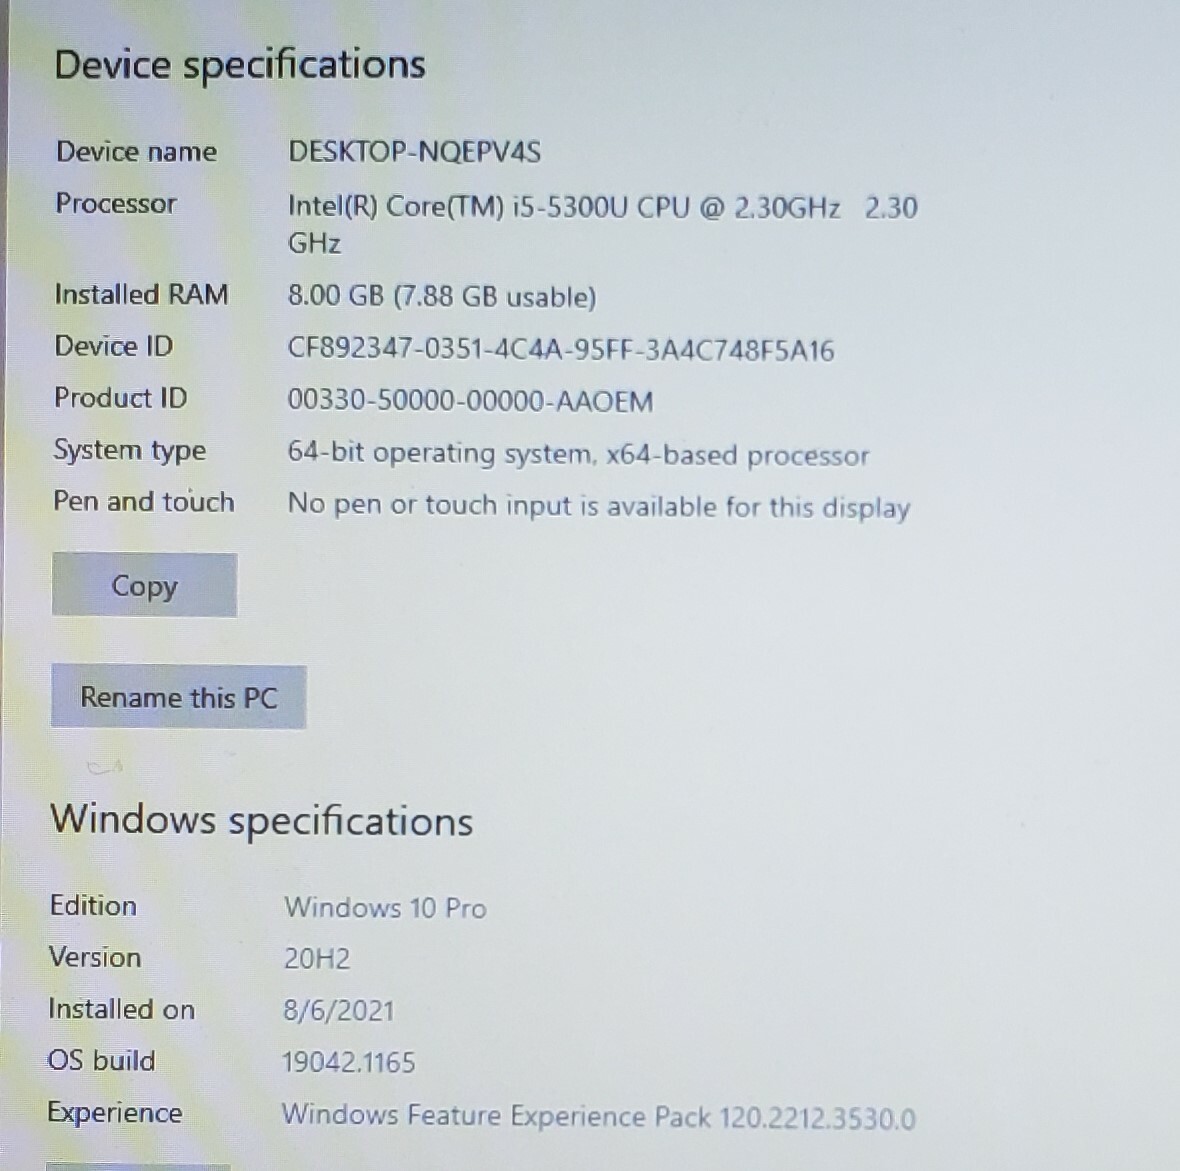Click the Installed RAM label
The height and width of the screenshot is (1171, 1180).
[x=141, y=294]
